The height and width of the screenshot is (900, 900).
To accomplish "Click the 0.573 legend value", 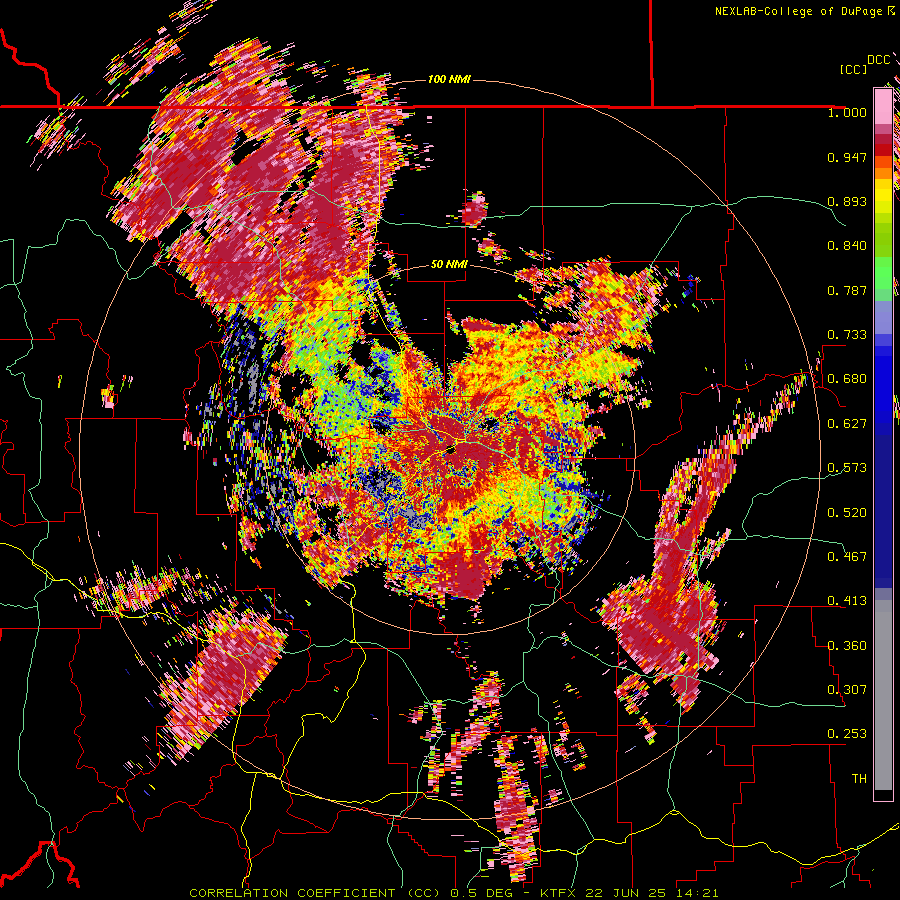I will pyautogui.click(x=847, y=468).
